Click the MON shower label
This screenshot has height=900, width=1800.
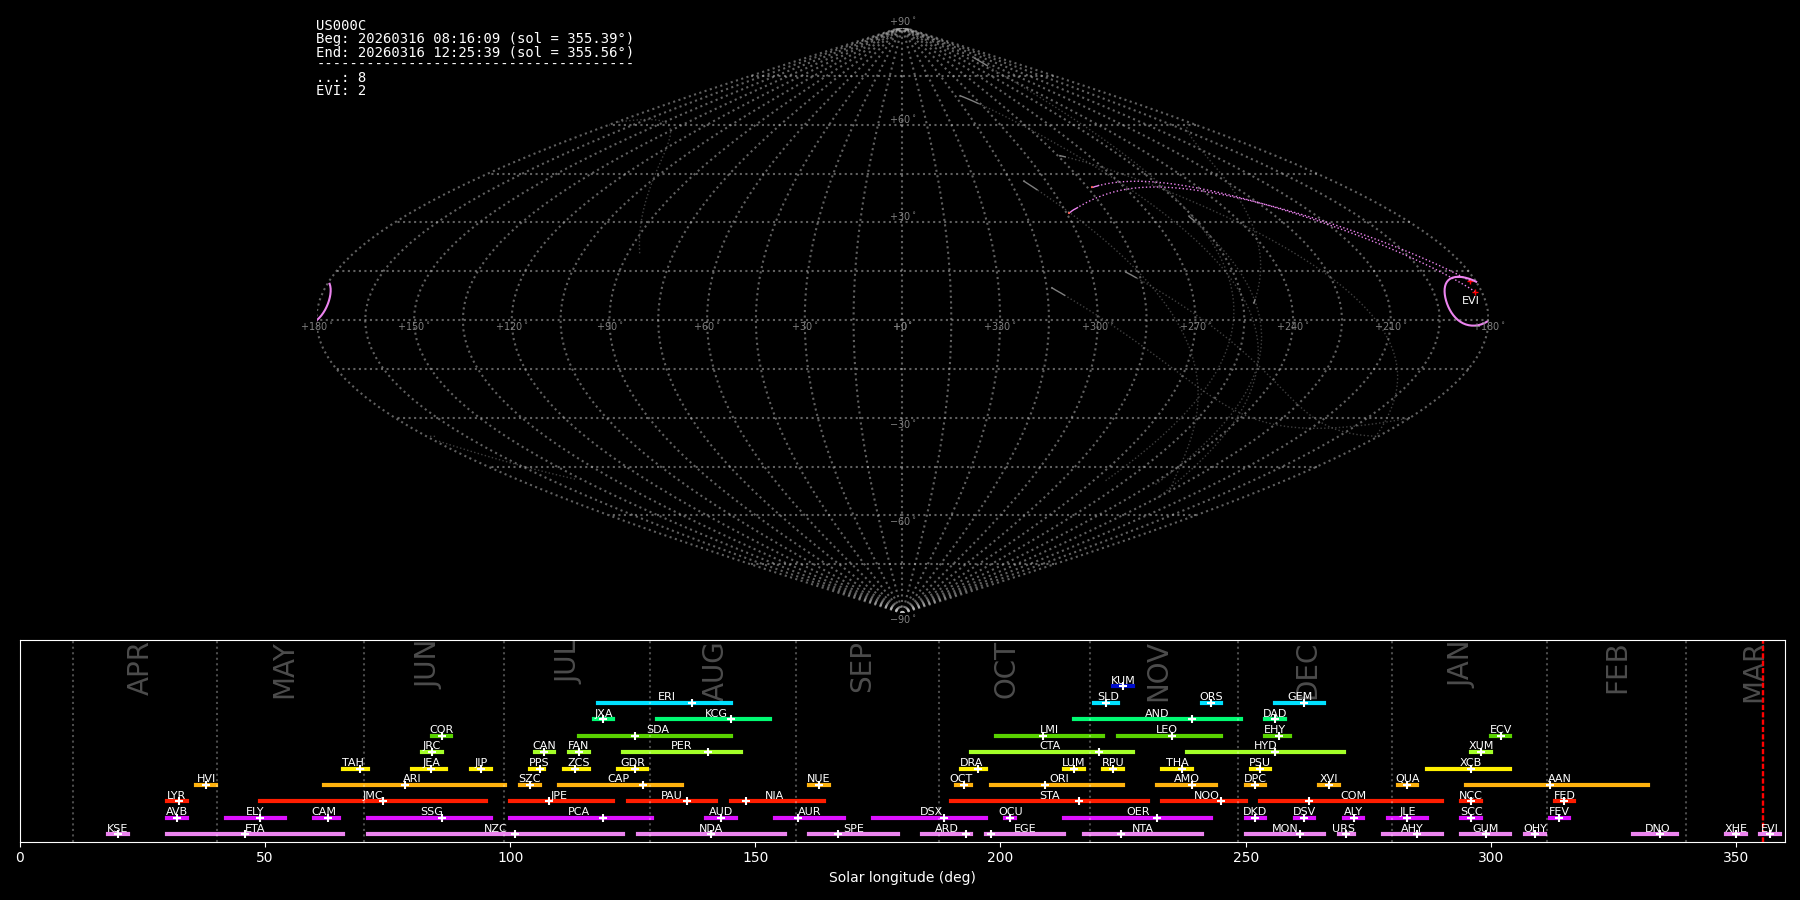click(x=1285, y=829)
